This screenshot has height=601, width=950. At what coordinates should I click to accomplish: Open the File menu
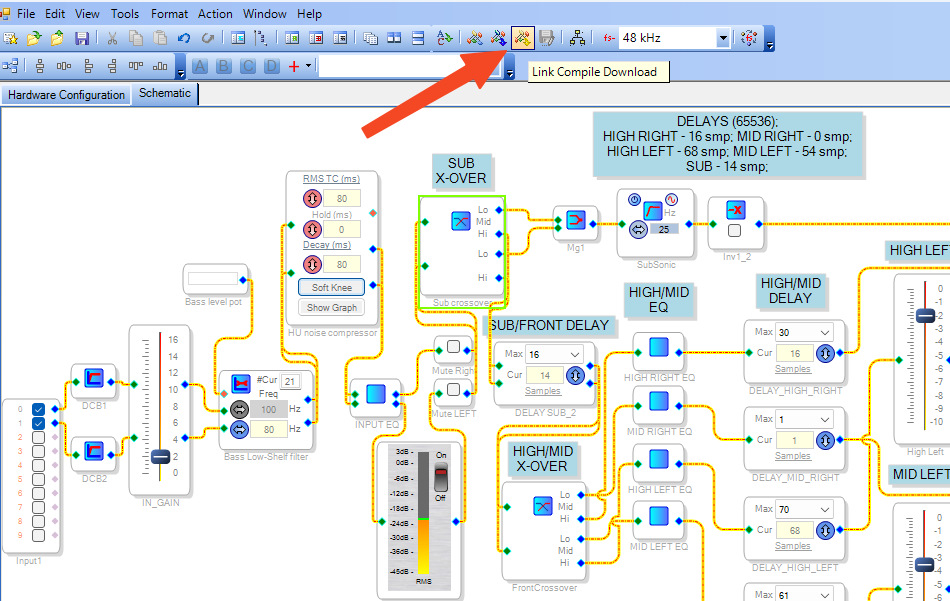pos(25,13)
